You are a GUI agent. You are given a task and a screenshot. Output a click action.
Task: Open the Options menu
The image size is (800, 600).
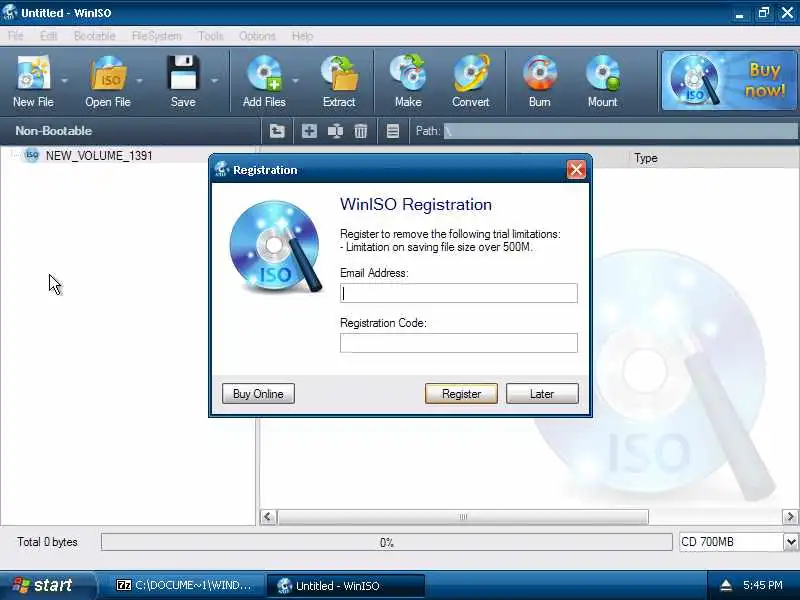point(257,36)
